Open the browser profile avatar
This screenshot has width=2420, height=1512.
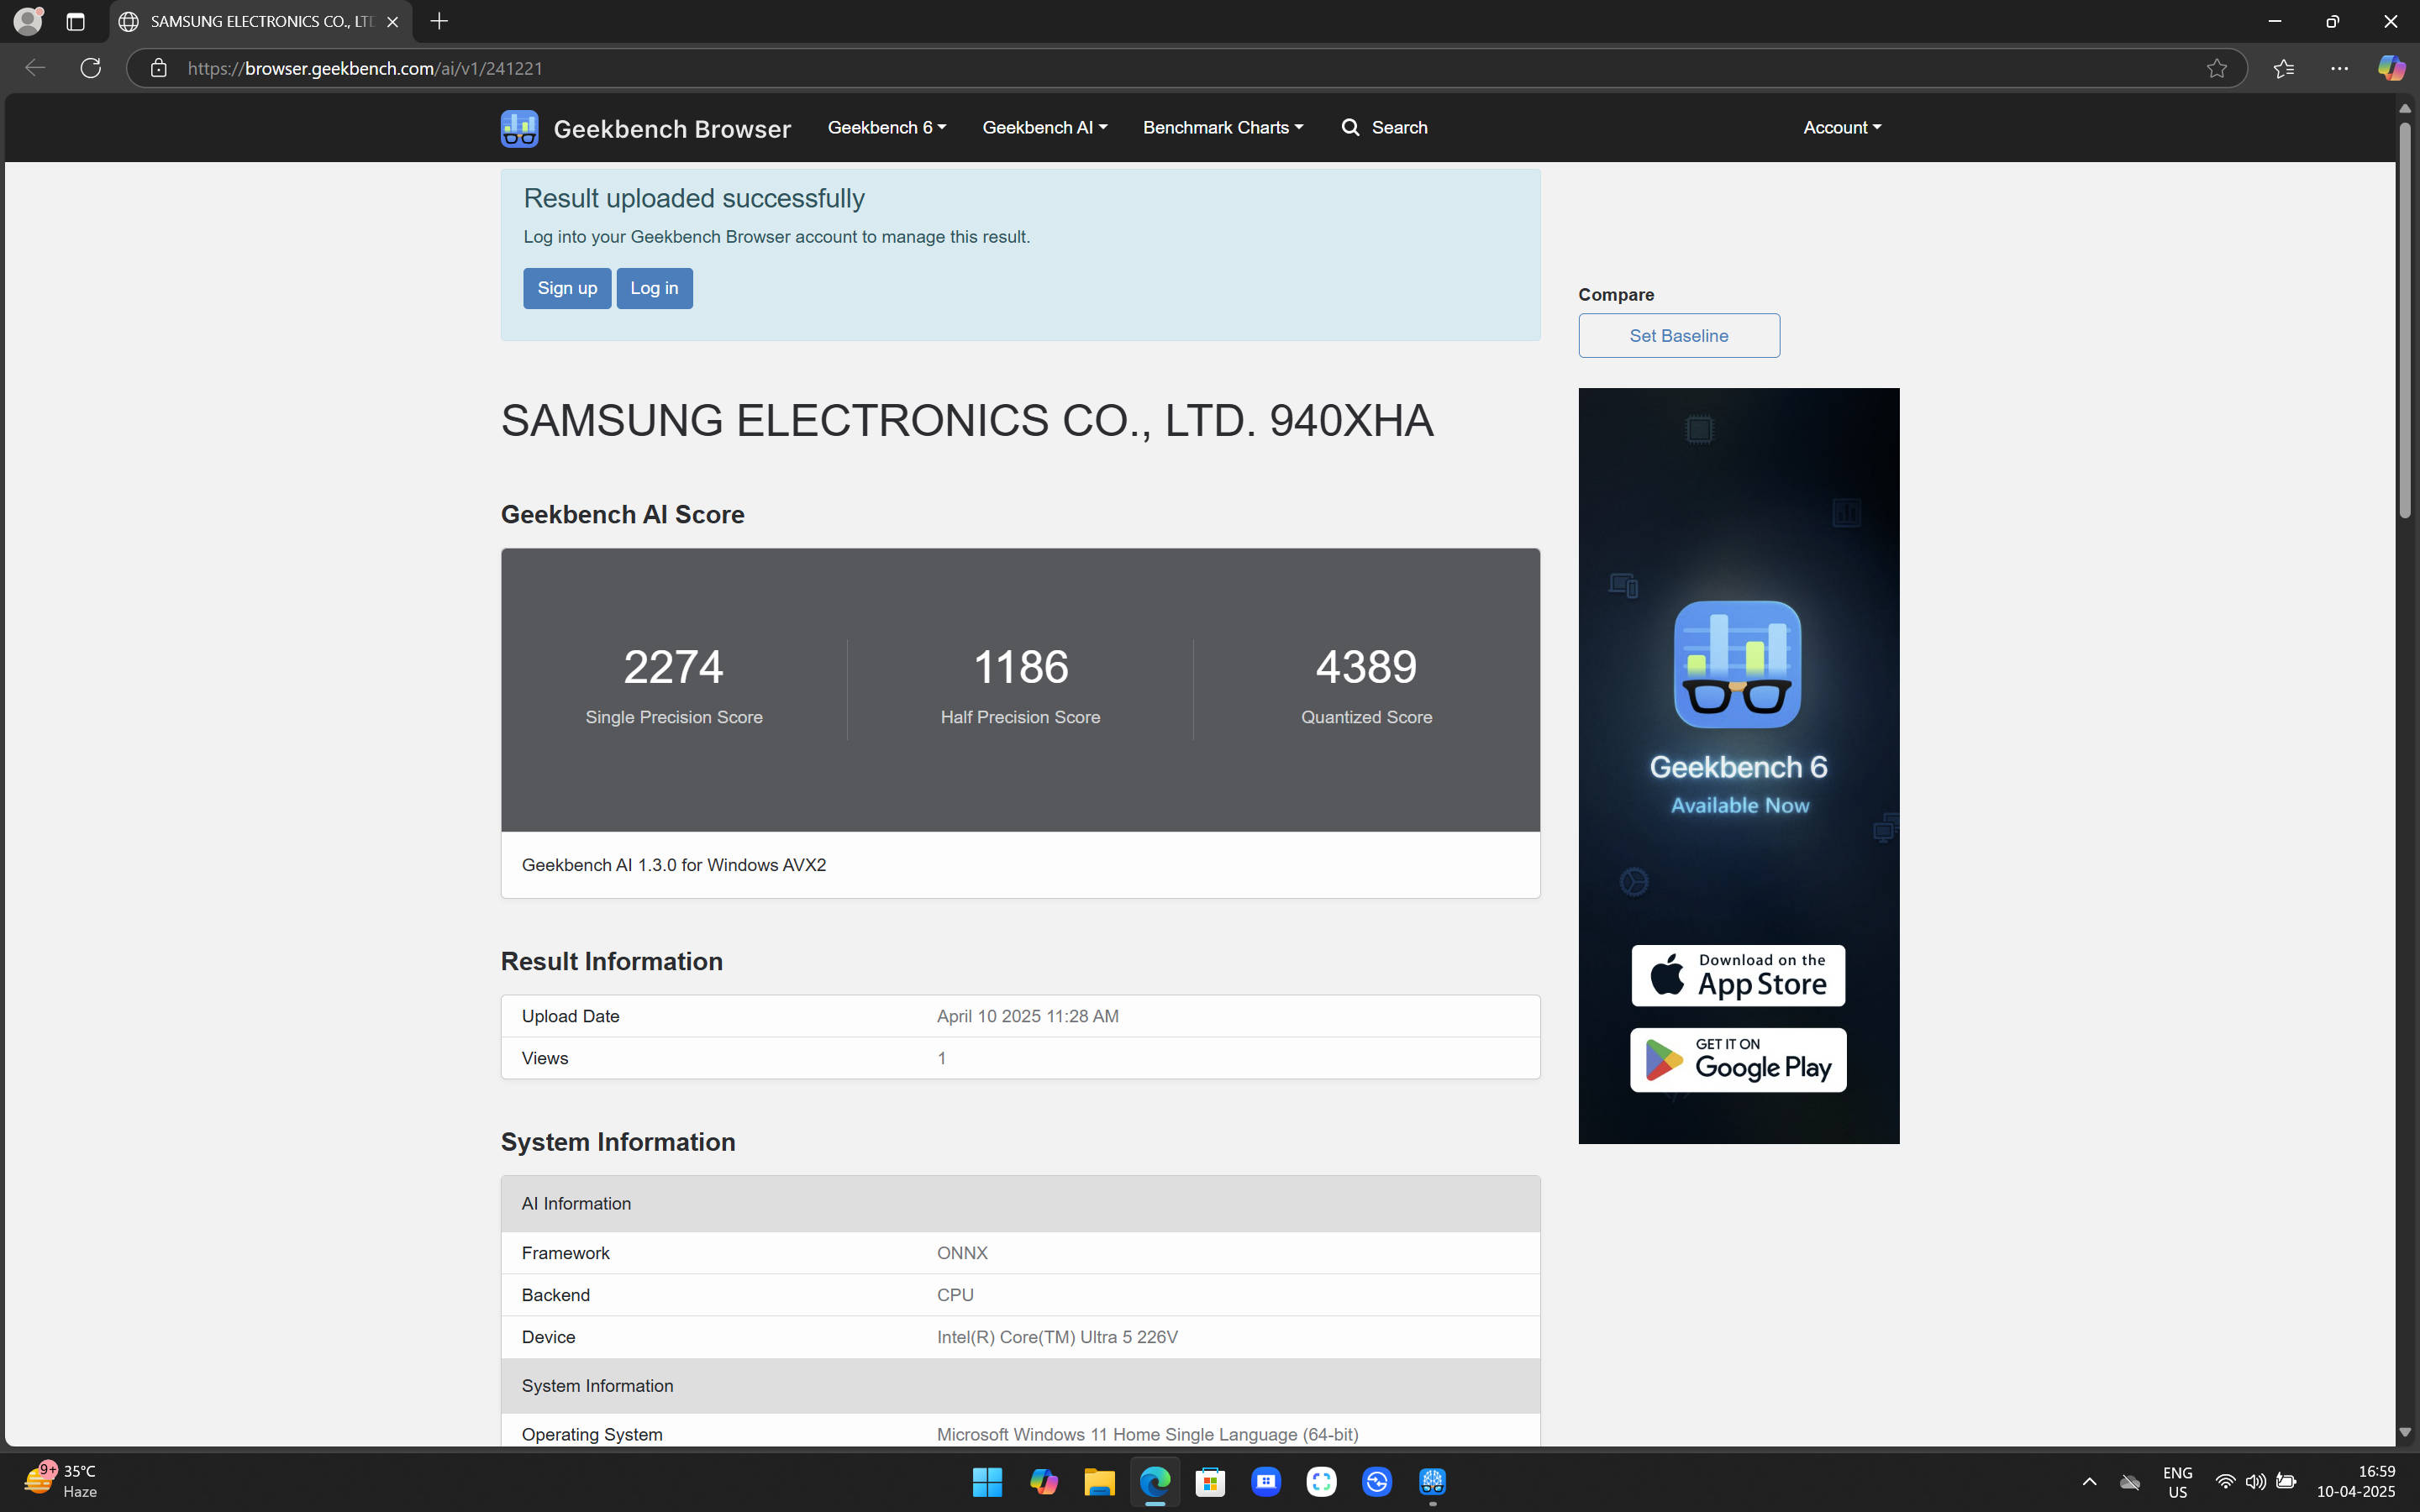[x=27, y=21]
